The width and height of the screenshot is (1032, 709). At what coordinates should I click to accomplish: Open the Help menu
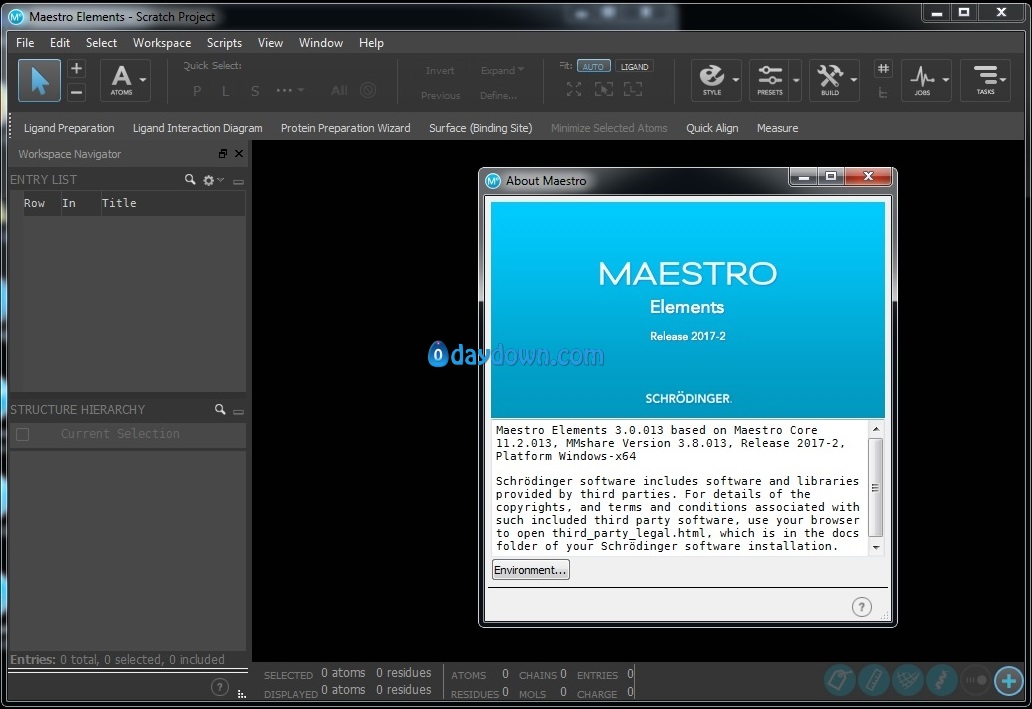click(x=371, y=43)
